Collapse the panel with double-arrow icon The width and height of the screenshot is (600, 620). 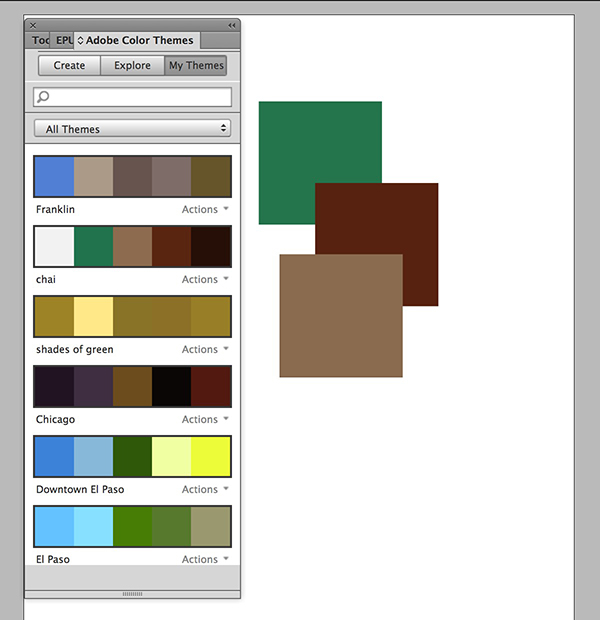point(232,25)
